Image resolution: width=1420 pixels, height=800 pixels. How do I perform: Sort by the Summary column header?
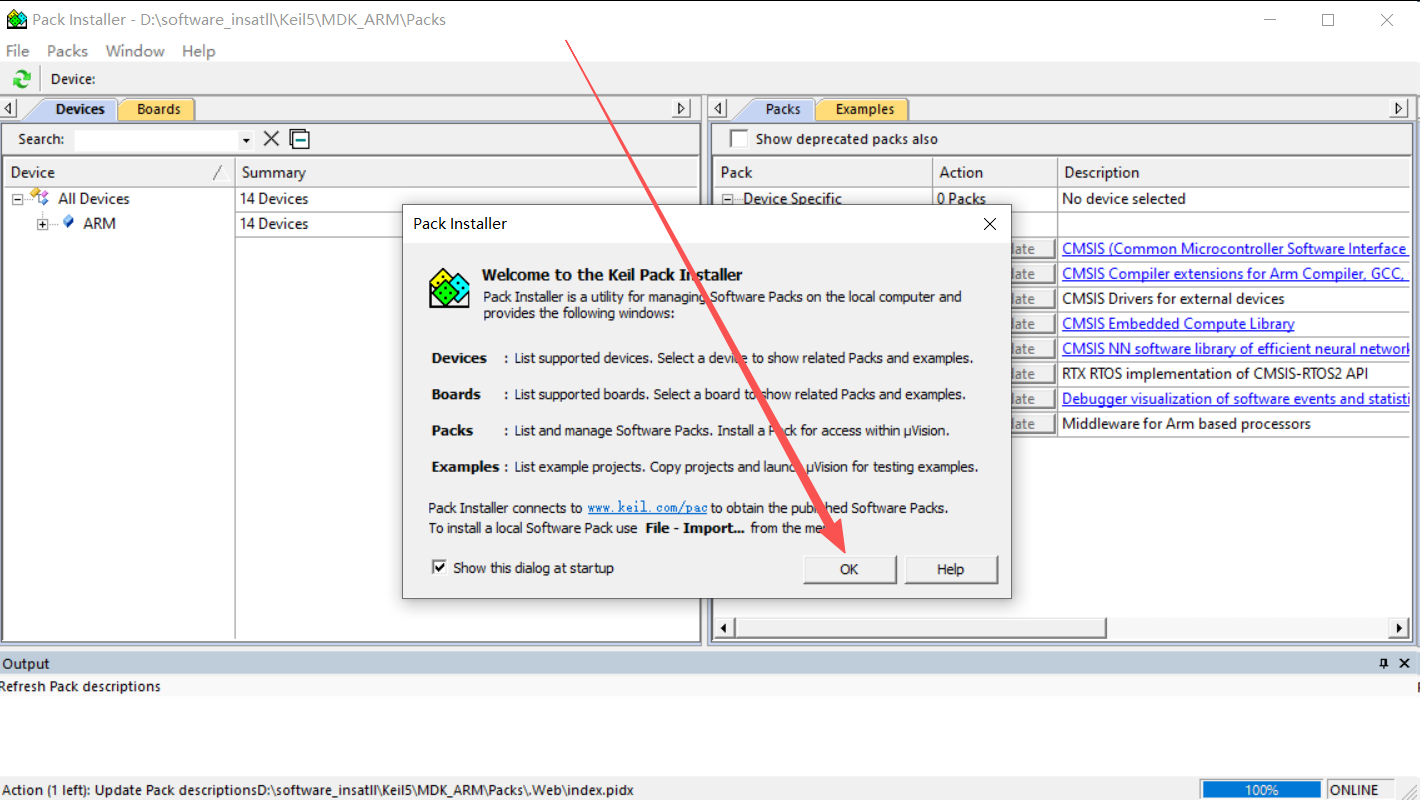(x=466, y=172)
